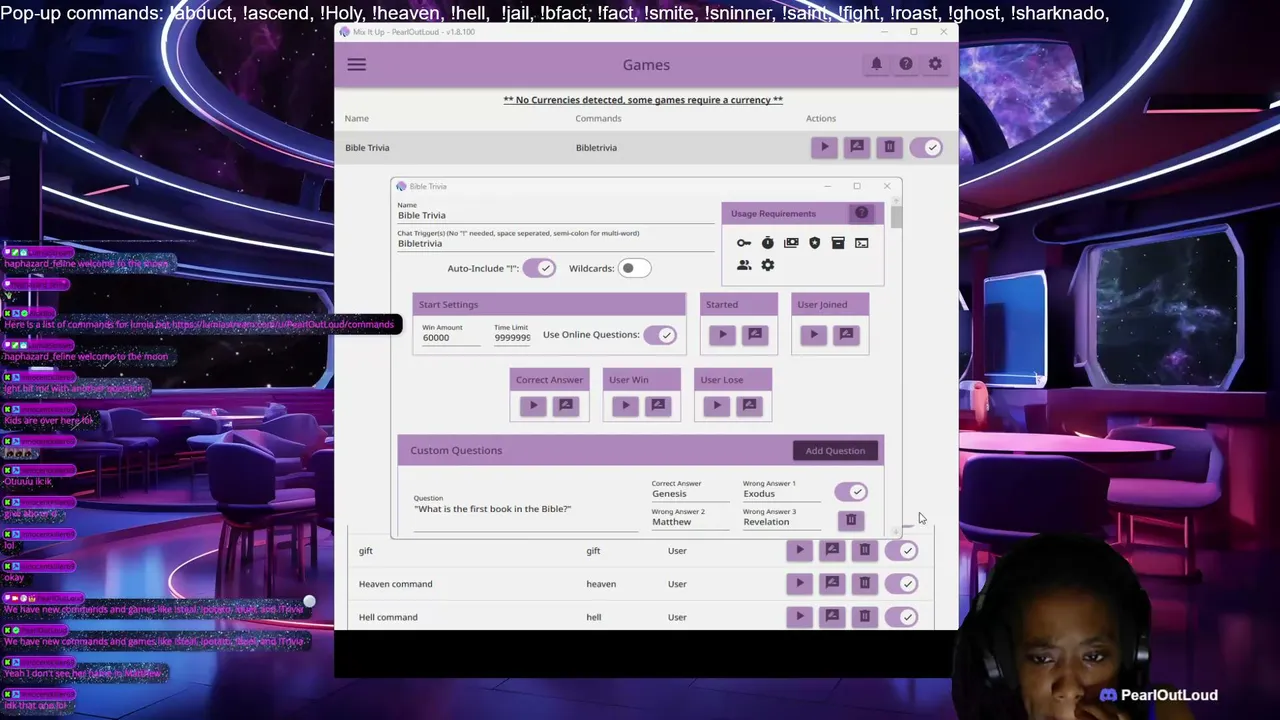Open Mix It Up settings gear in header

(x=935, y=64)
